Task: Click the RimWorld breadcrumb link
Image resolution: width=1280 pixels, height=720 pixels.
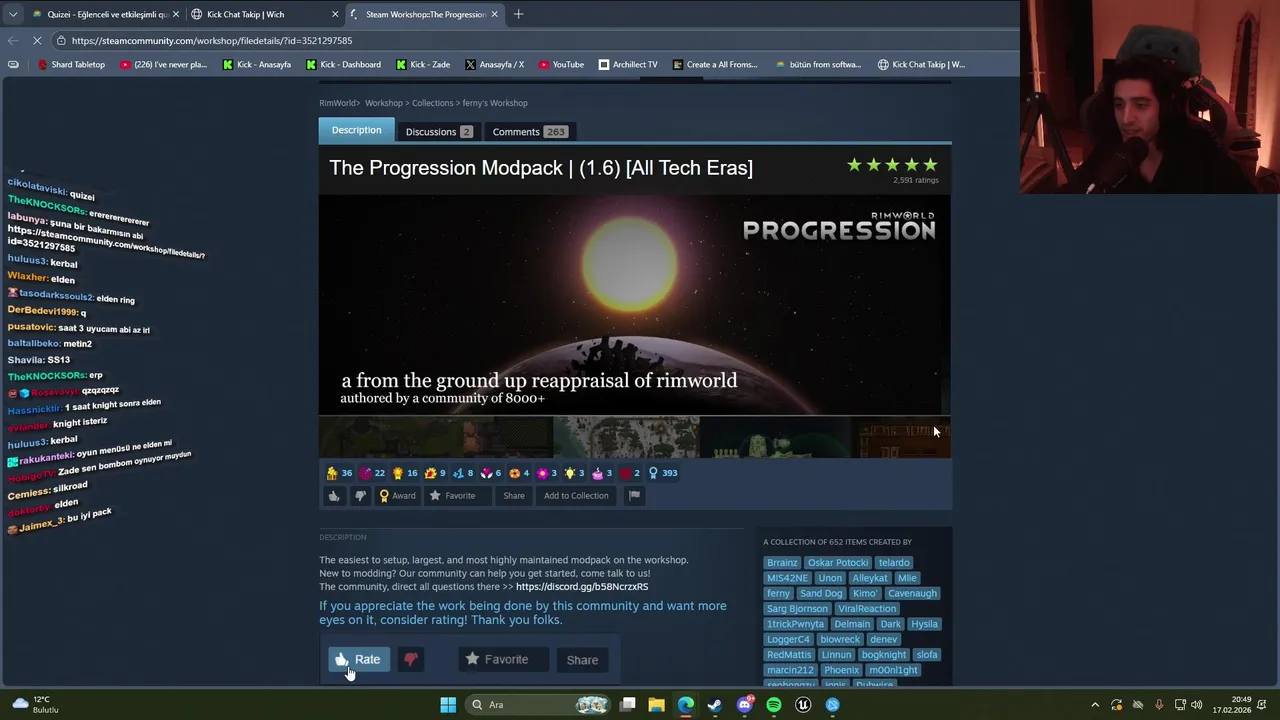Action: click(338, 103)
